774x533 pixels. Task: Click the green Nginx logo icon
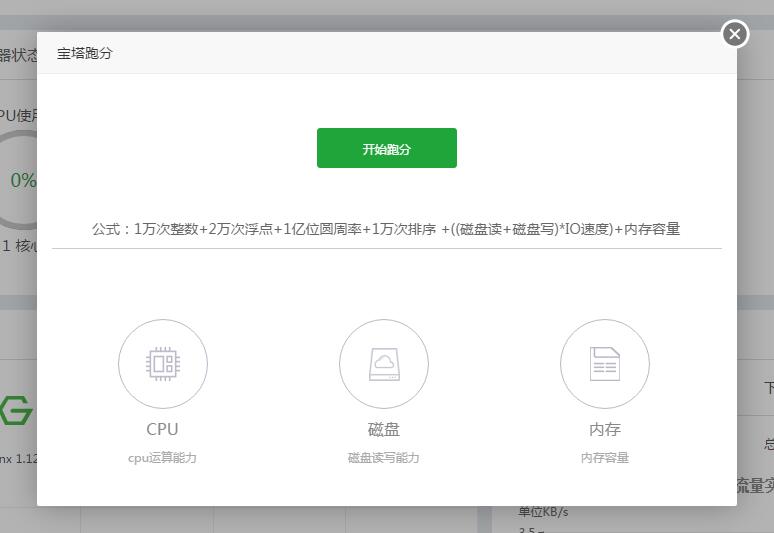tap(17, 410)
